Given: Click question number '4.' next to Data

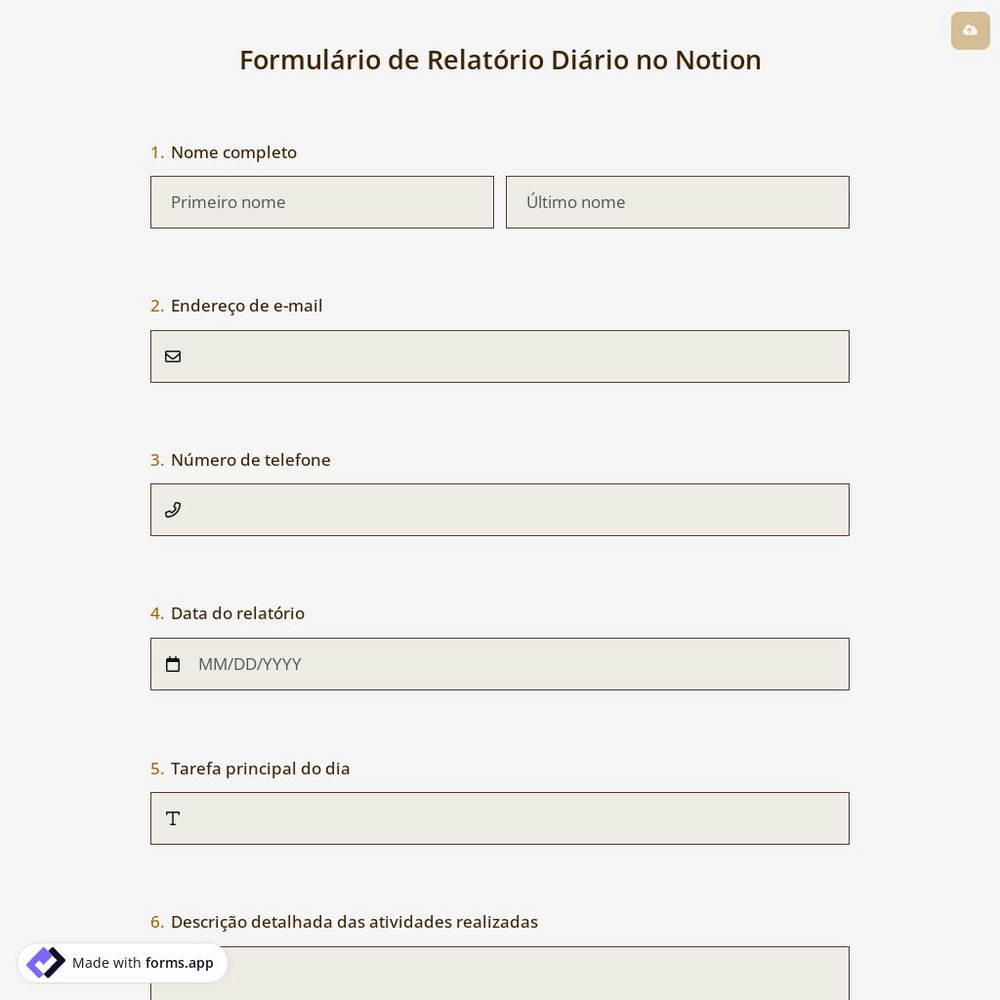Looking at the screenshot, I should [158, 613].
